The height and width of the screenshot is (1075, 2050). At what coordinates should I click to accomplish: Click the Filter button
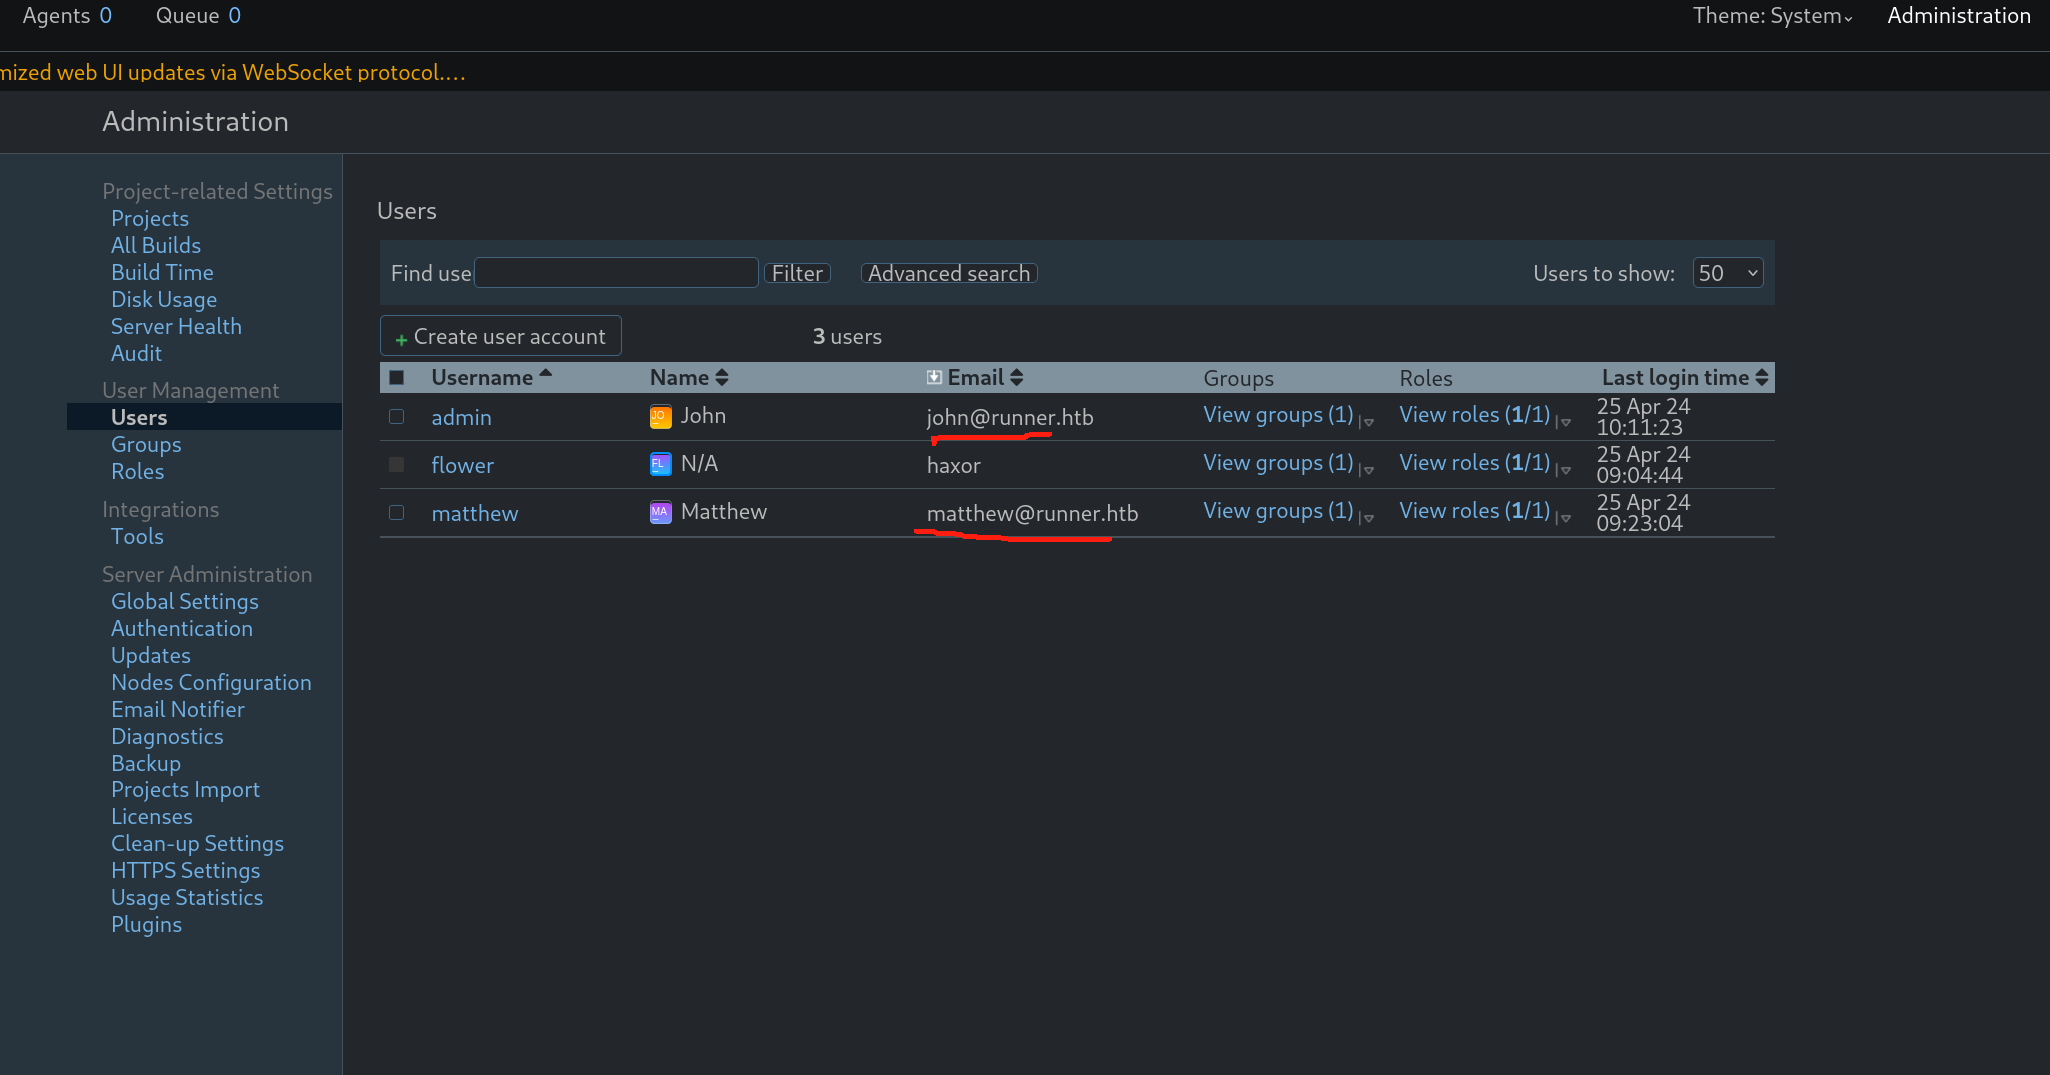[x=797, y=273]
